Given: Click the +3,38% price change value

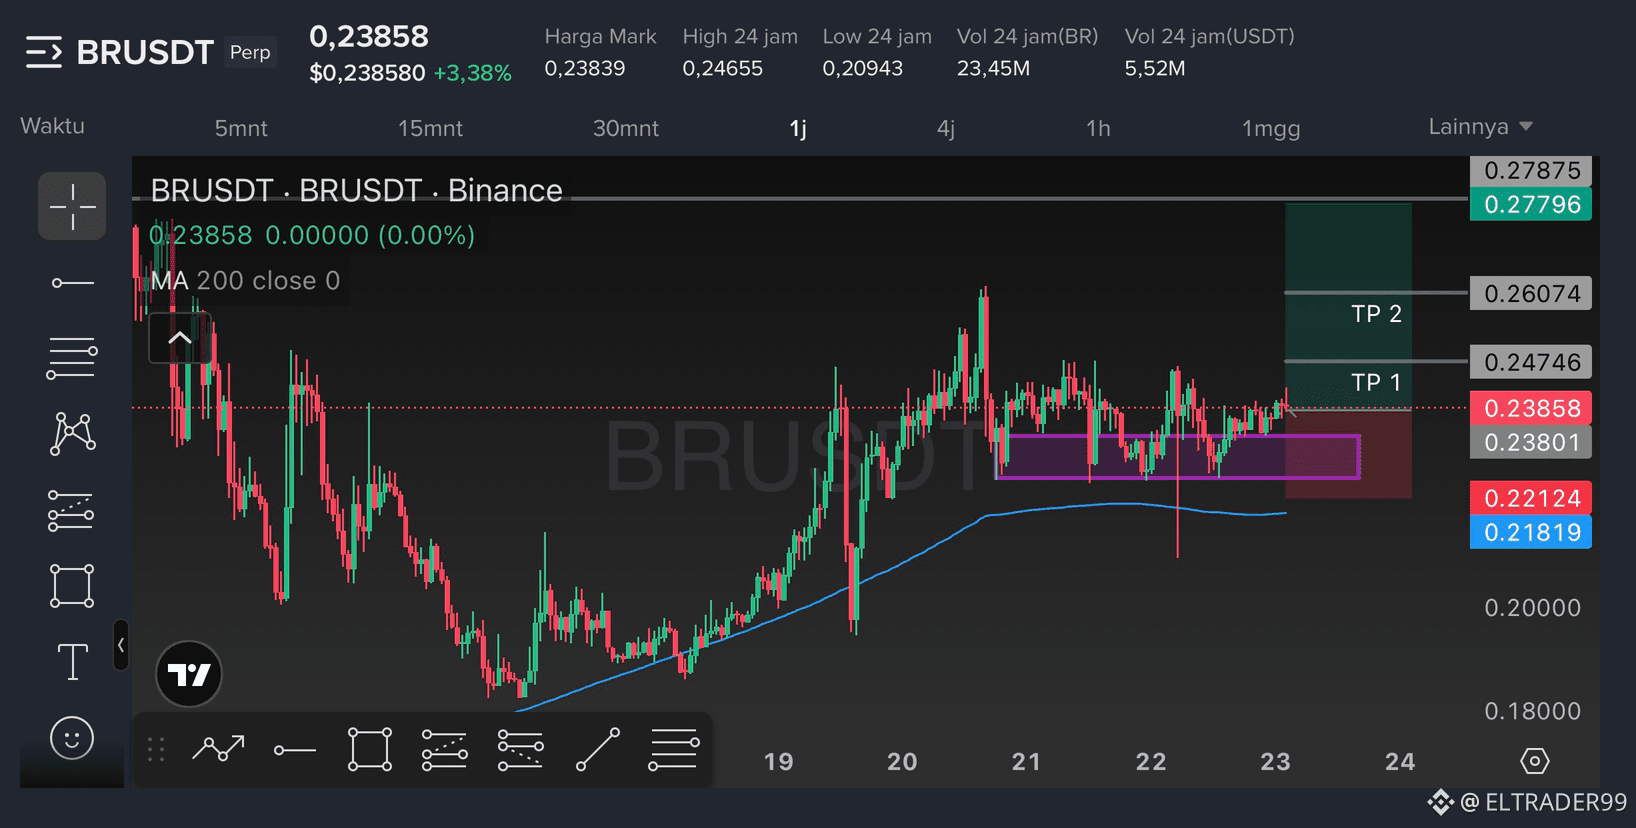Looking at the screenshot, I should (472, 73).
